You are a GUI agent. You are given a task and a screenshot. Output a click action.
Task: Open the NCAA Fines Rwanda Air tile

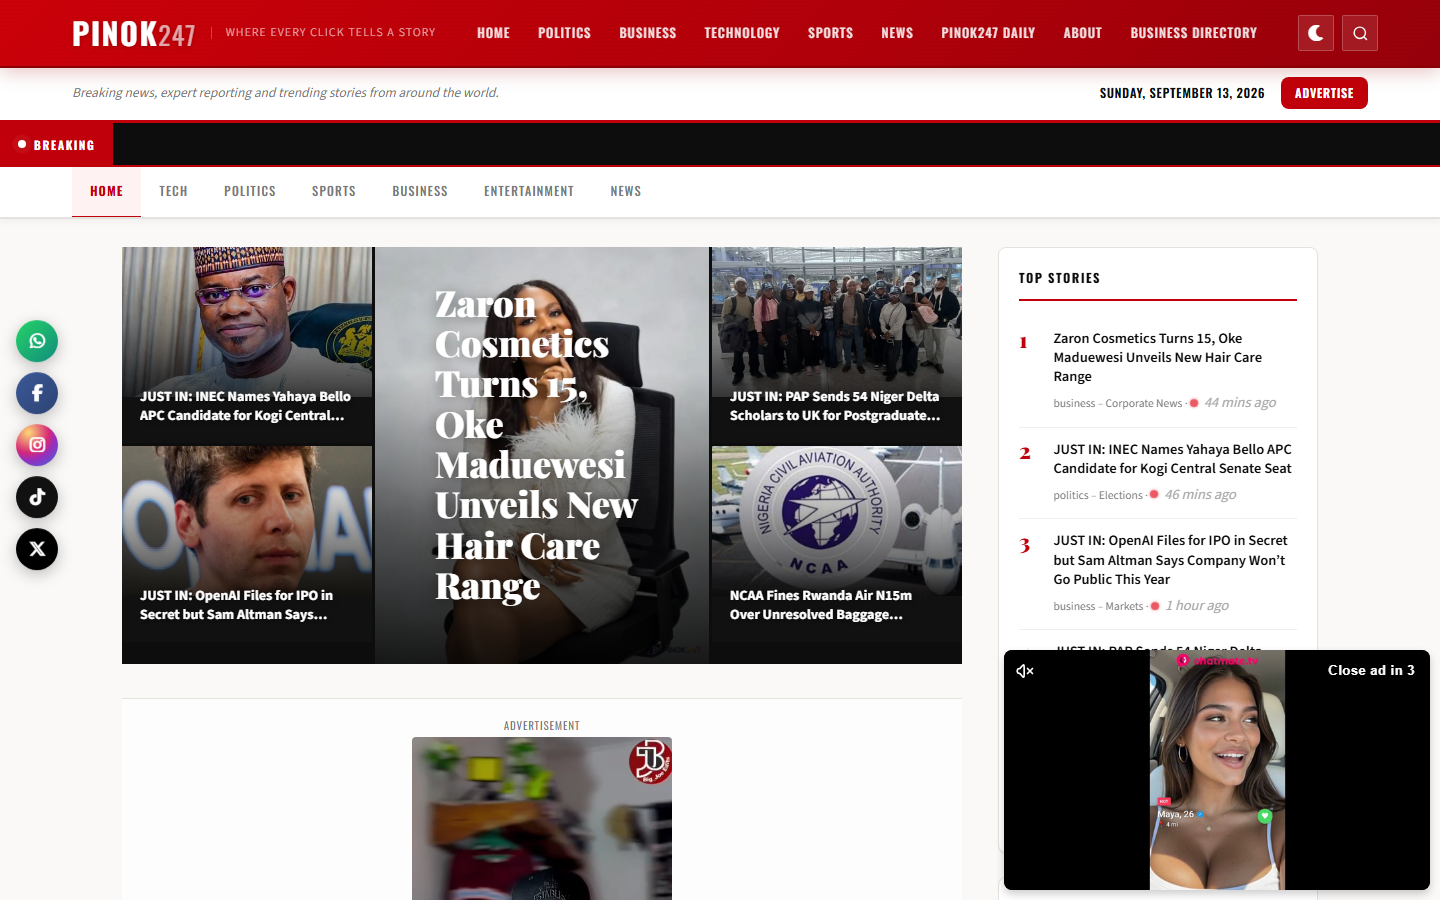click(x=837, y=555)
